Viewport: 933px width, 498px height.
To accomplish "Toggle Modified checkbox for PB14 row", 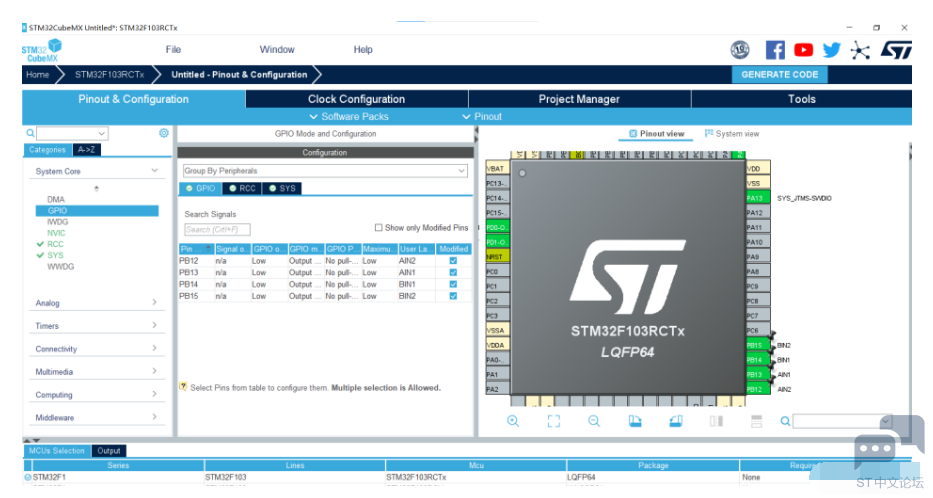I will 453,284.
